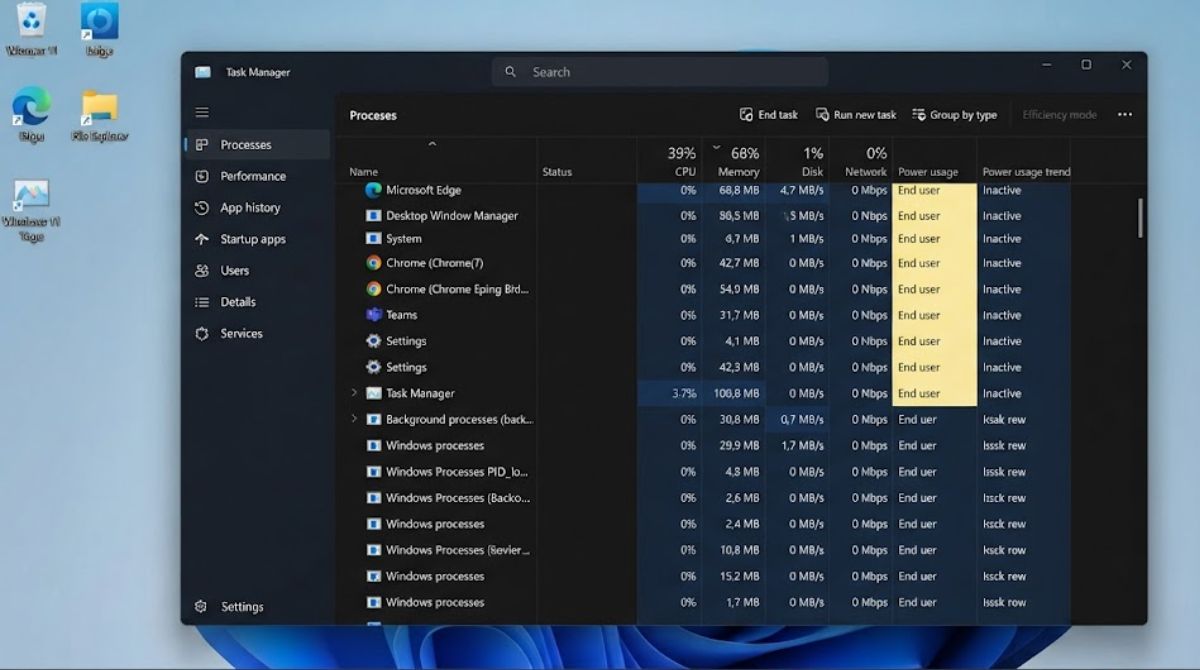This screenshot has width=1200, height=670.
Task: Expand the Background processes group
Action: click(354, 419)
